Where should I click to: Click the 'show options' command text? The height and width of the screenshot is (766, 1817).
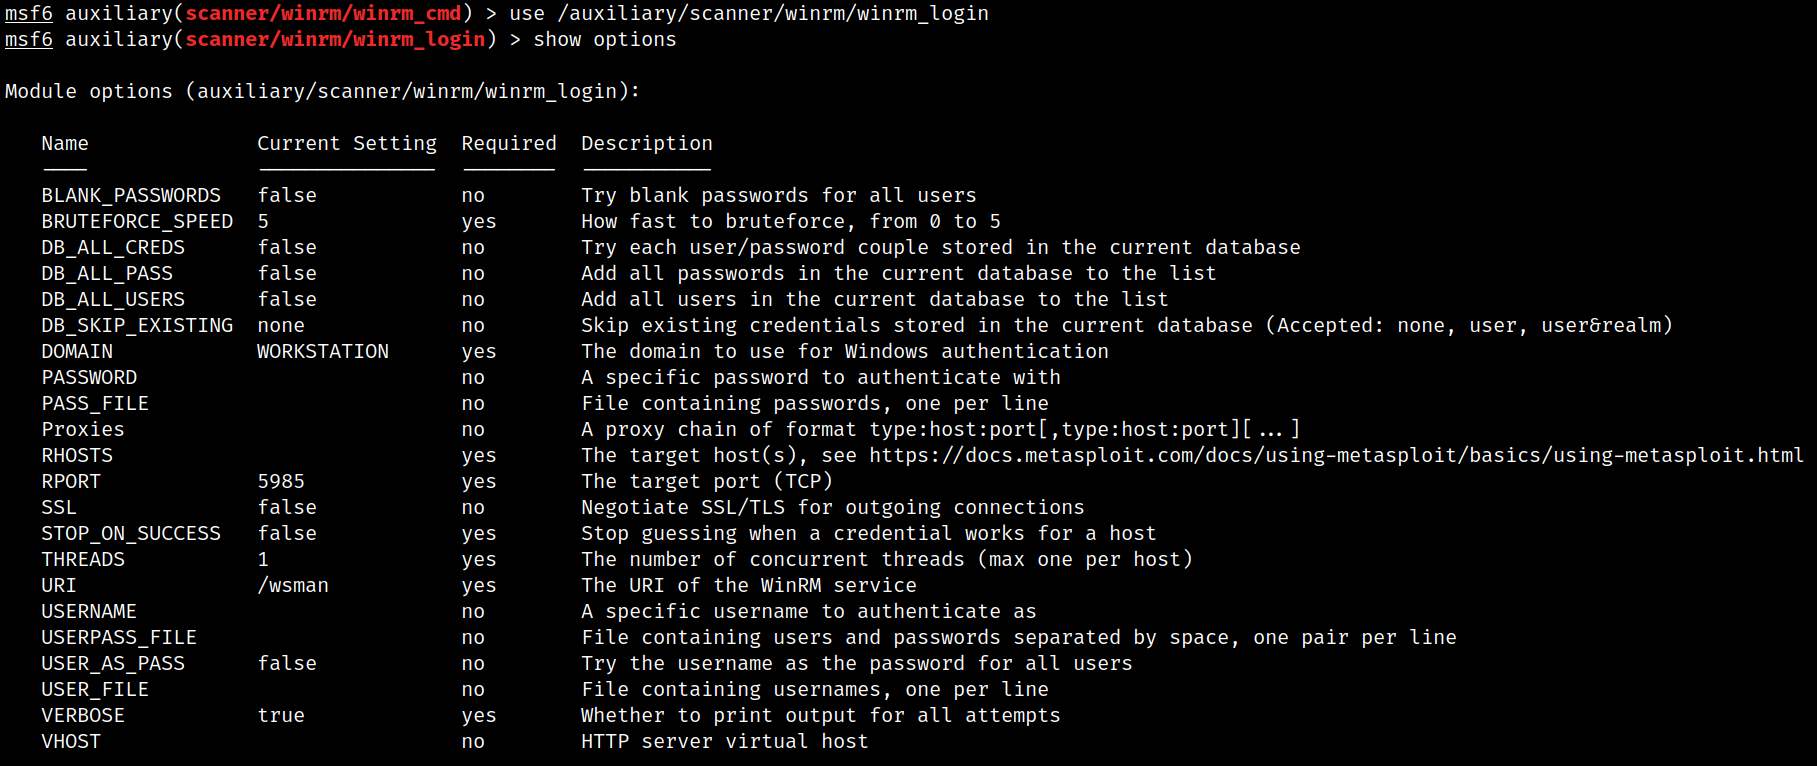tap(605, 39)
